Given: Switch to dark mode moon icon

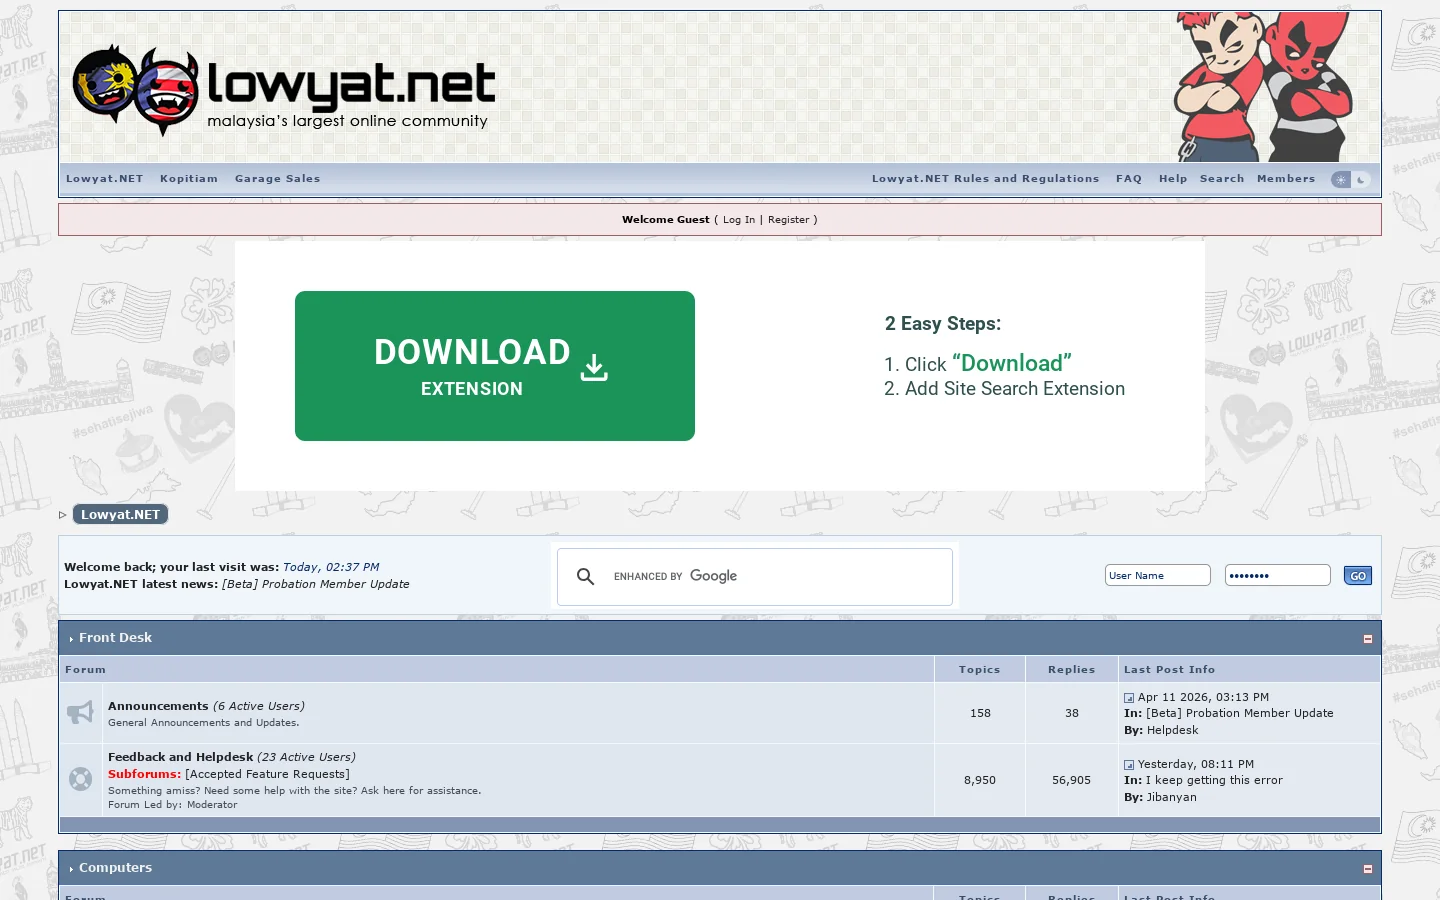Looking at the screenshot, I should [x=1361, y=180].
